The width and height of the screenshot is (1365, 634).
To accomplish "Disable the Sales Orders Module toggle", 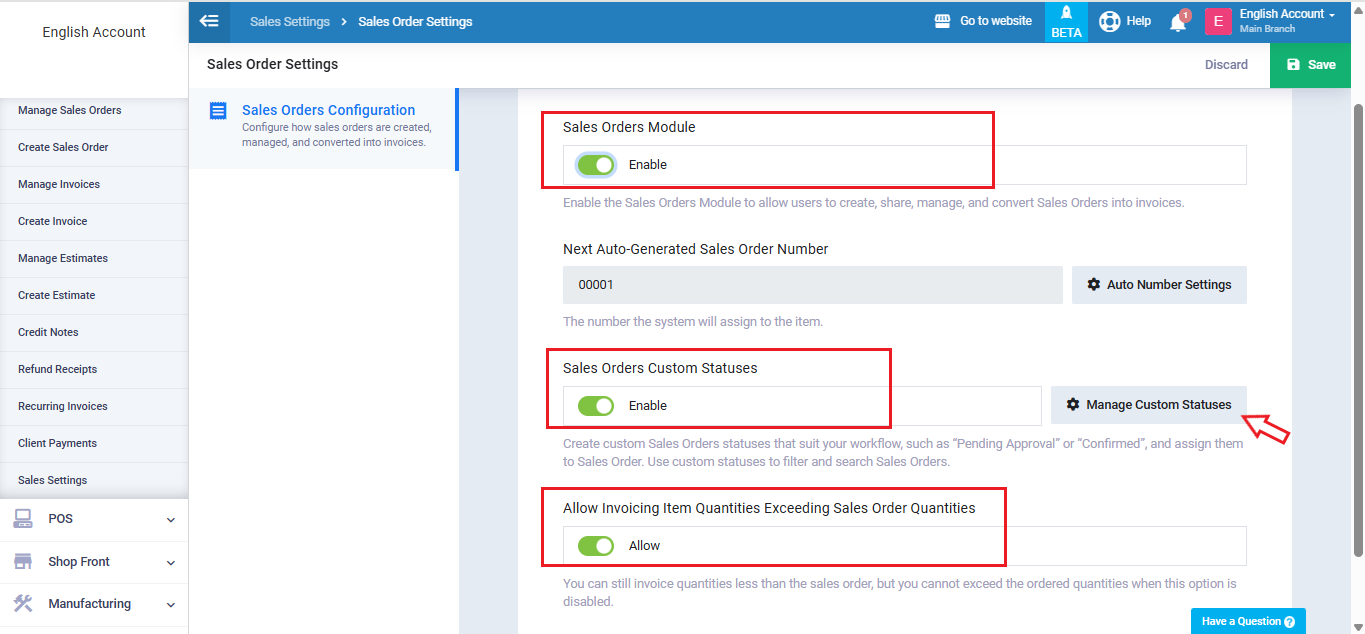I will 596,165.
